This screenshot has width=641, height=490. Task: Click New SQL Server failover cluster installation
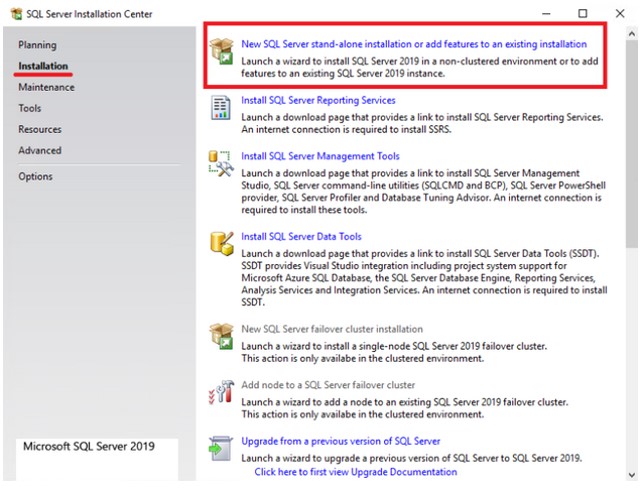tap(332, 329)
